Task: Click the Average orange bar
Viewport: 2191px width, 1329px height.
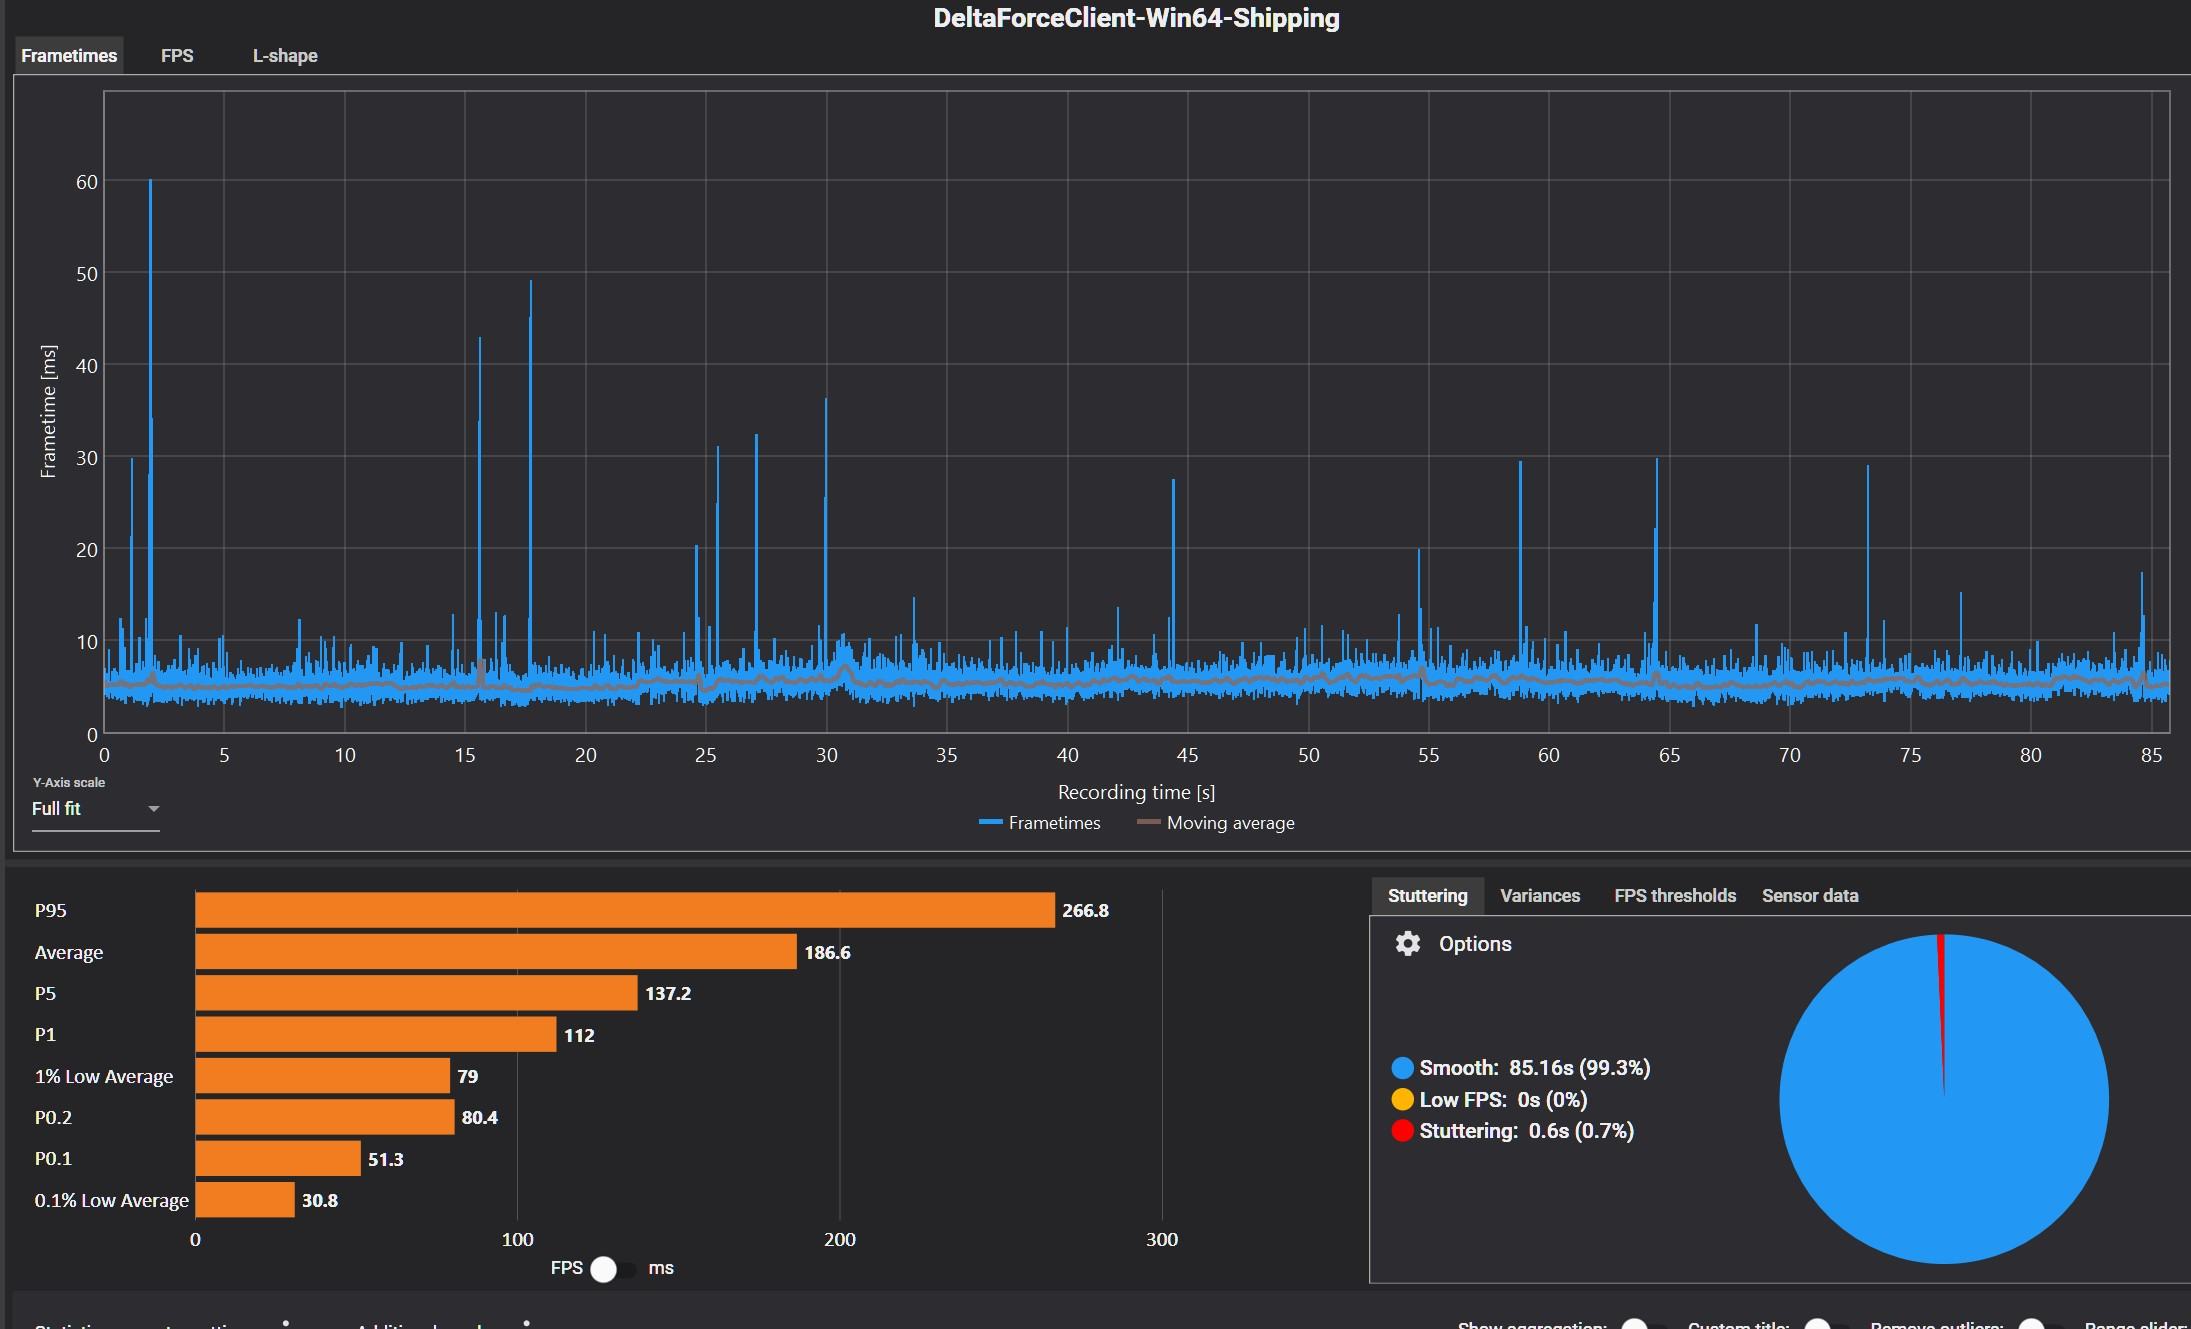Action: coord(496,952)
